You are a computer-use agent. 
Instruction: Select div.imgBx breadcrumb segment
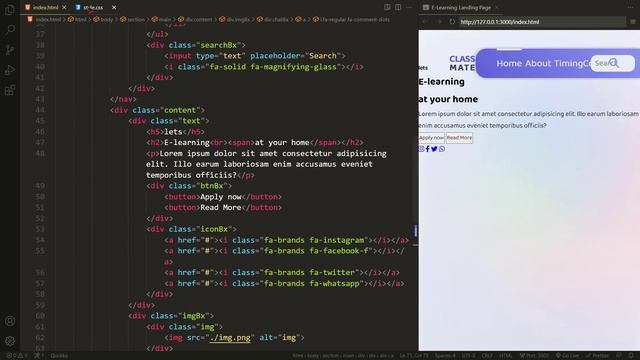click(x=235, y=19)
